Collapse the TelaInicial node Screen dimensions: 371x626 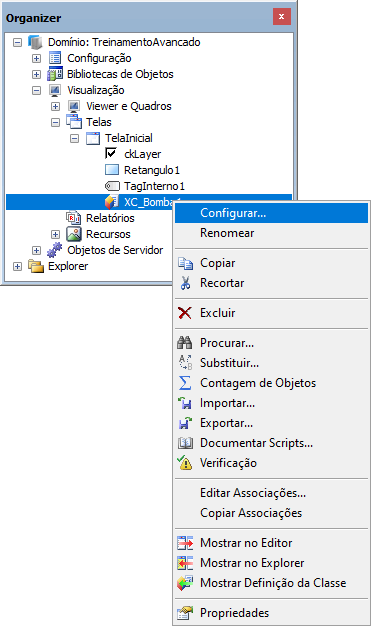74,139
